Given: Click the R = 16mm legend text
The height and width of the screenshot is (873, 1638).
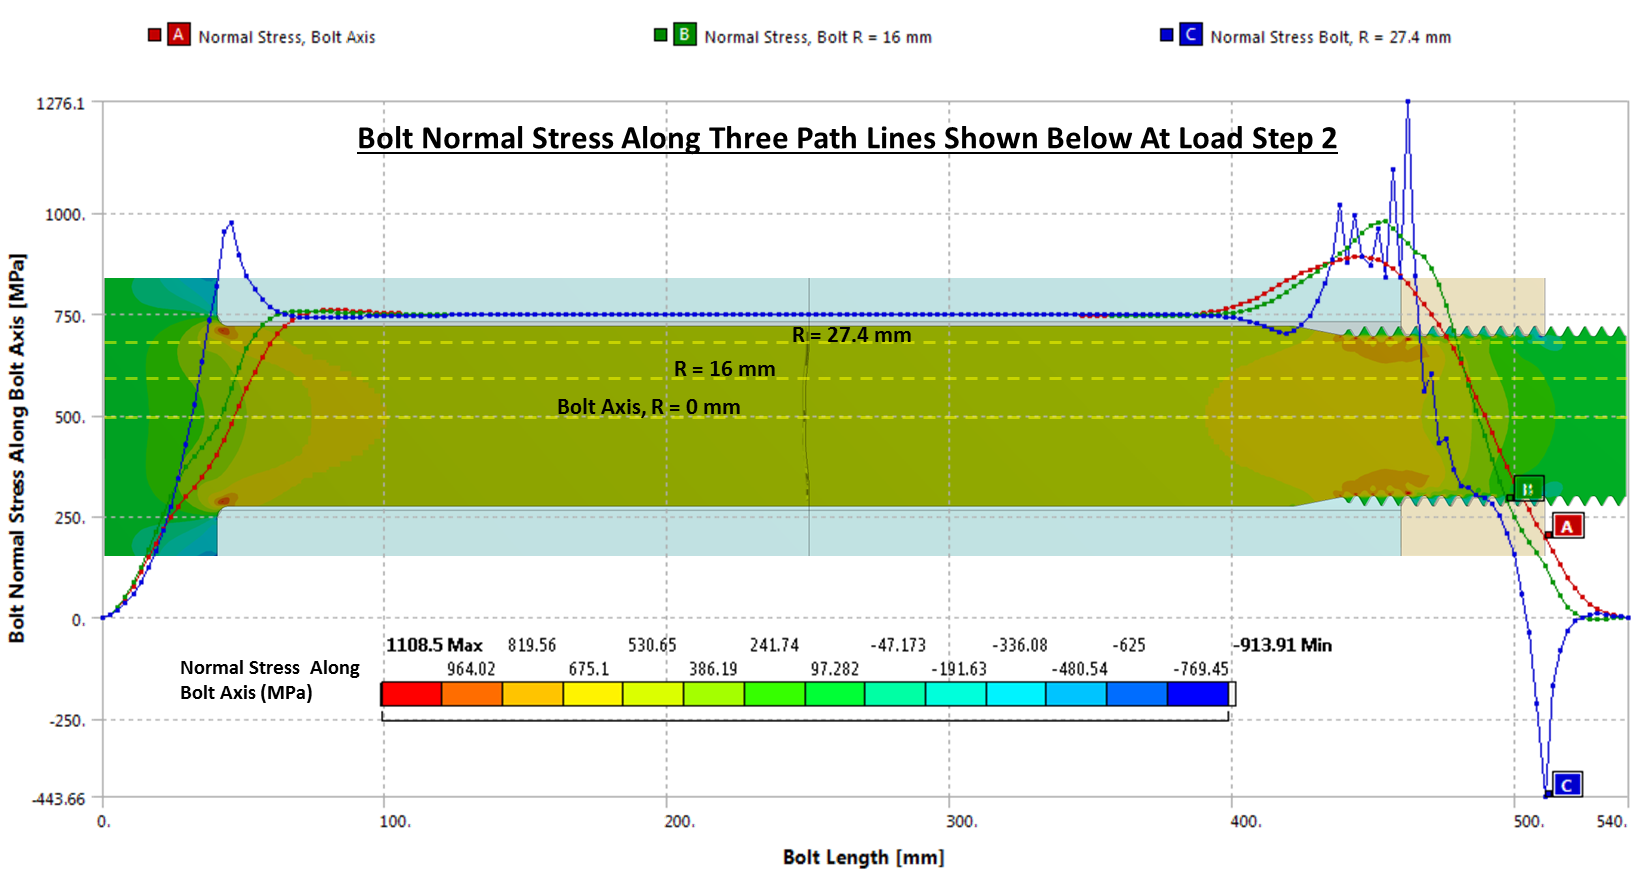Looking at the screenshot, I should pos(818,37).
